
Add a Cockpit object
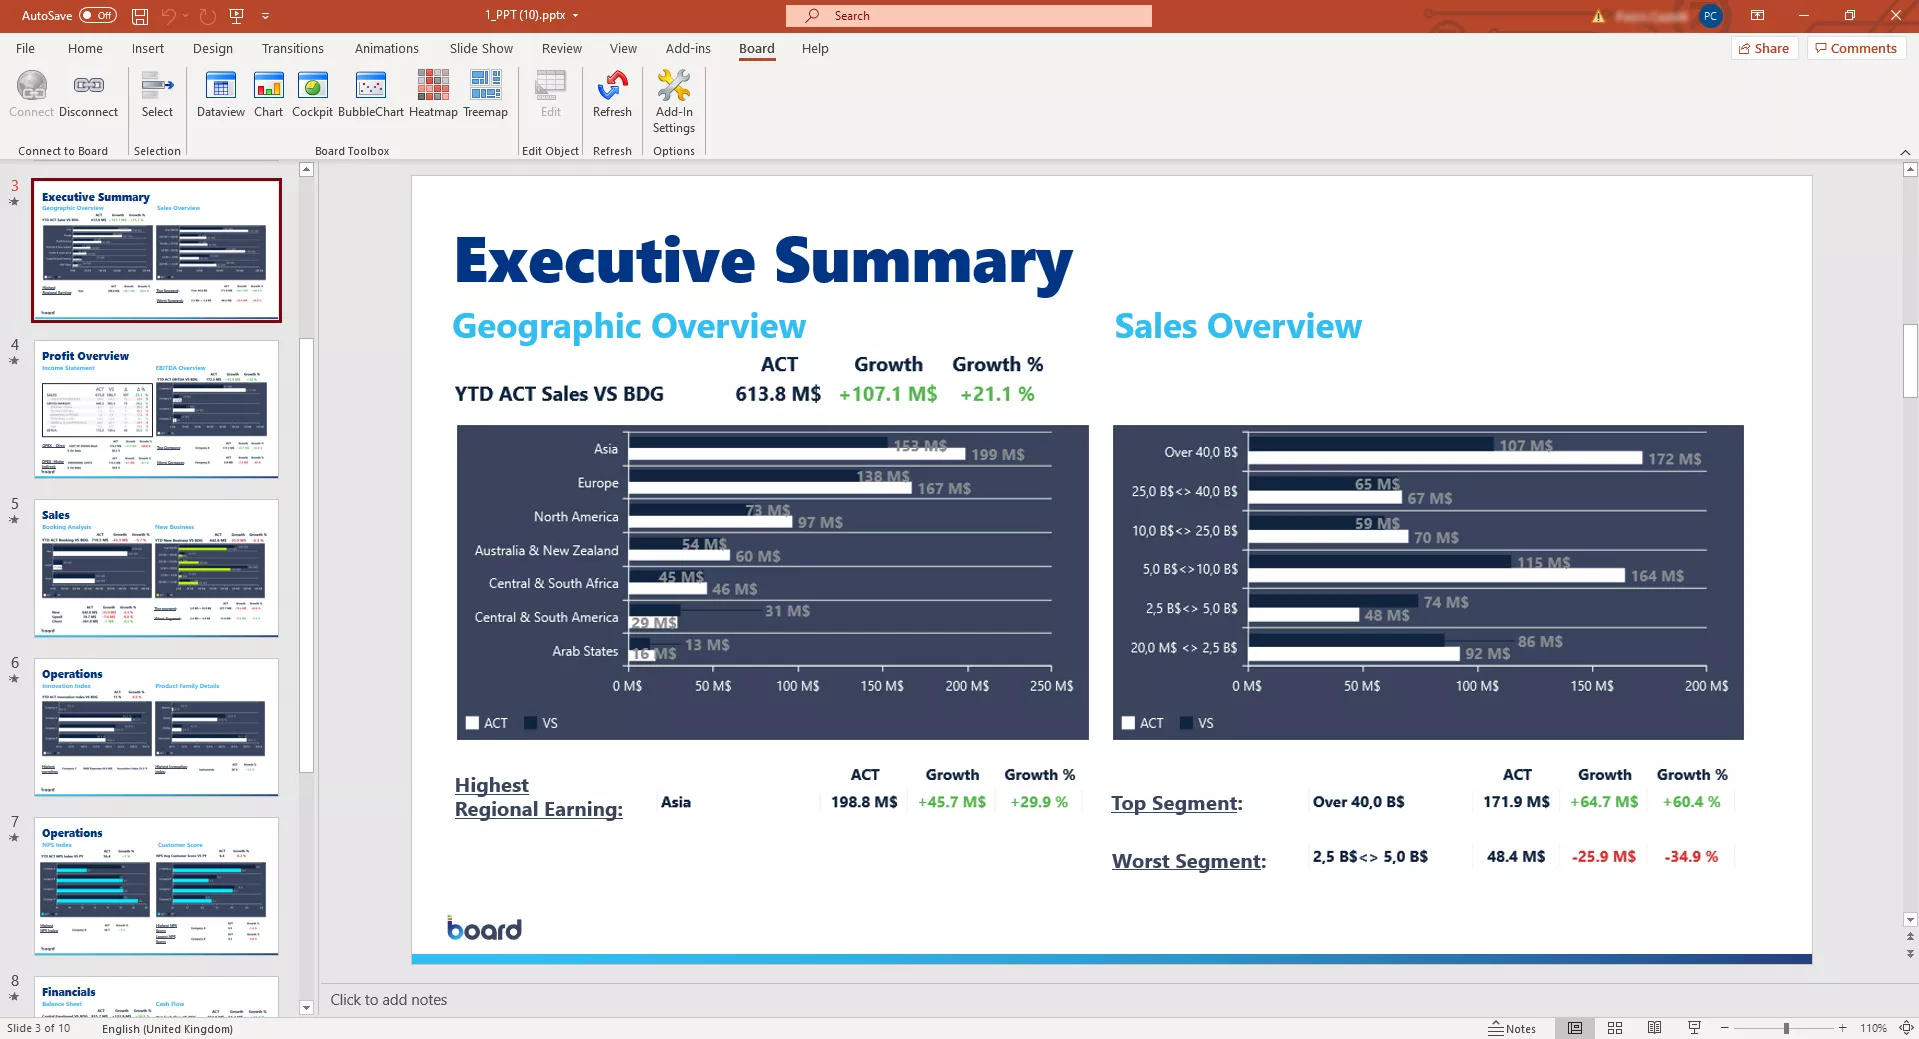[x=312, y=95]
